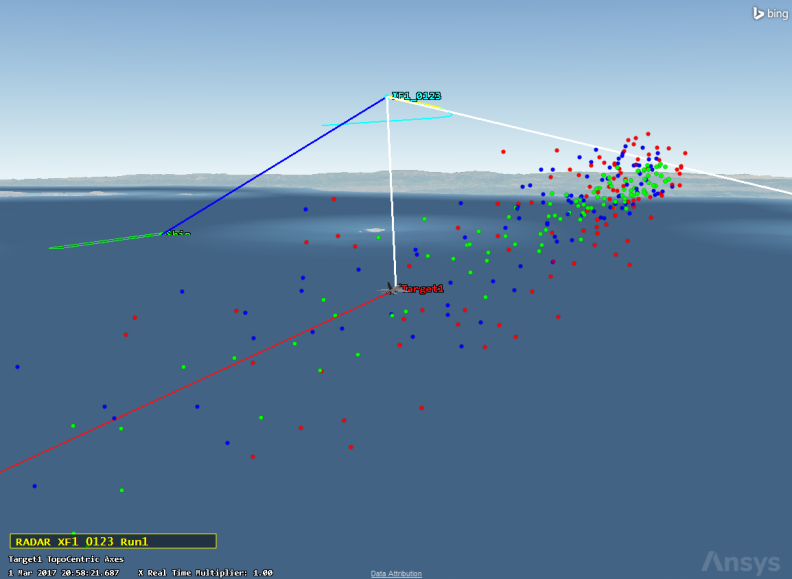Screen dimensions: 792x579
Task: Open the Data Attribution link
Action: (396, 574)
